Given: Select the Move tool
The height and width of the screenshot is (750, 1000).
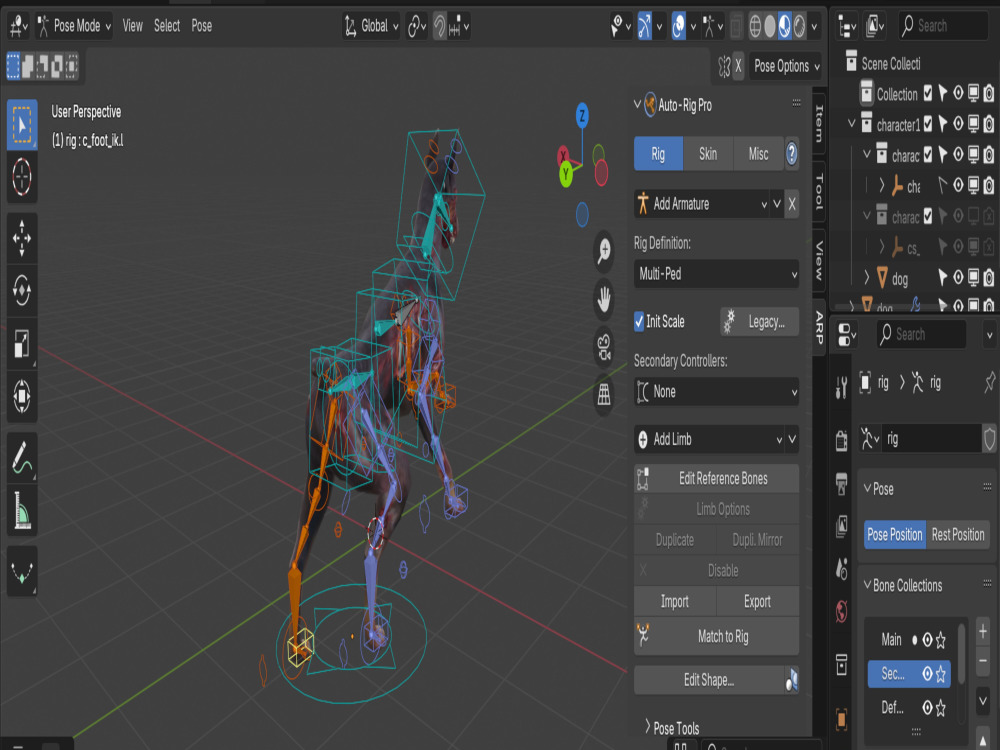Looking at the screenshot, I should click(x=22, y=238).
